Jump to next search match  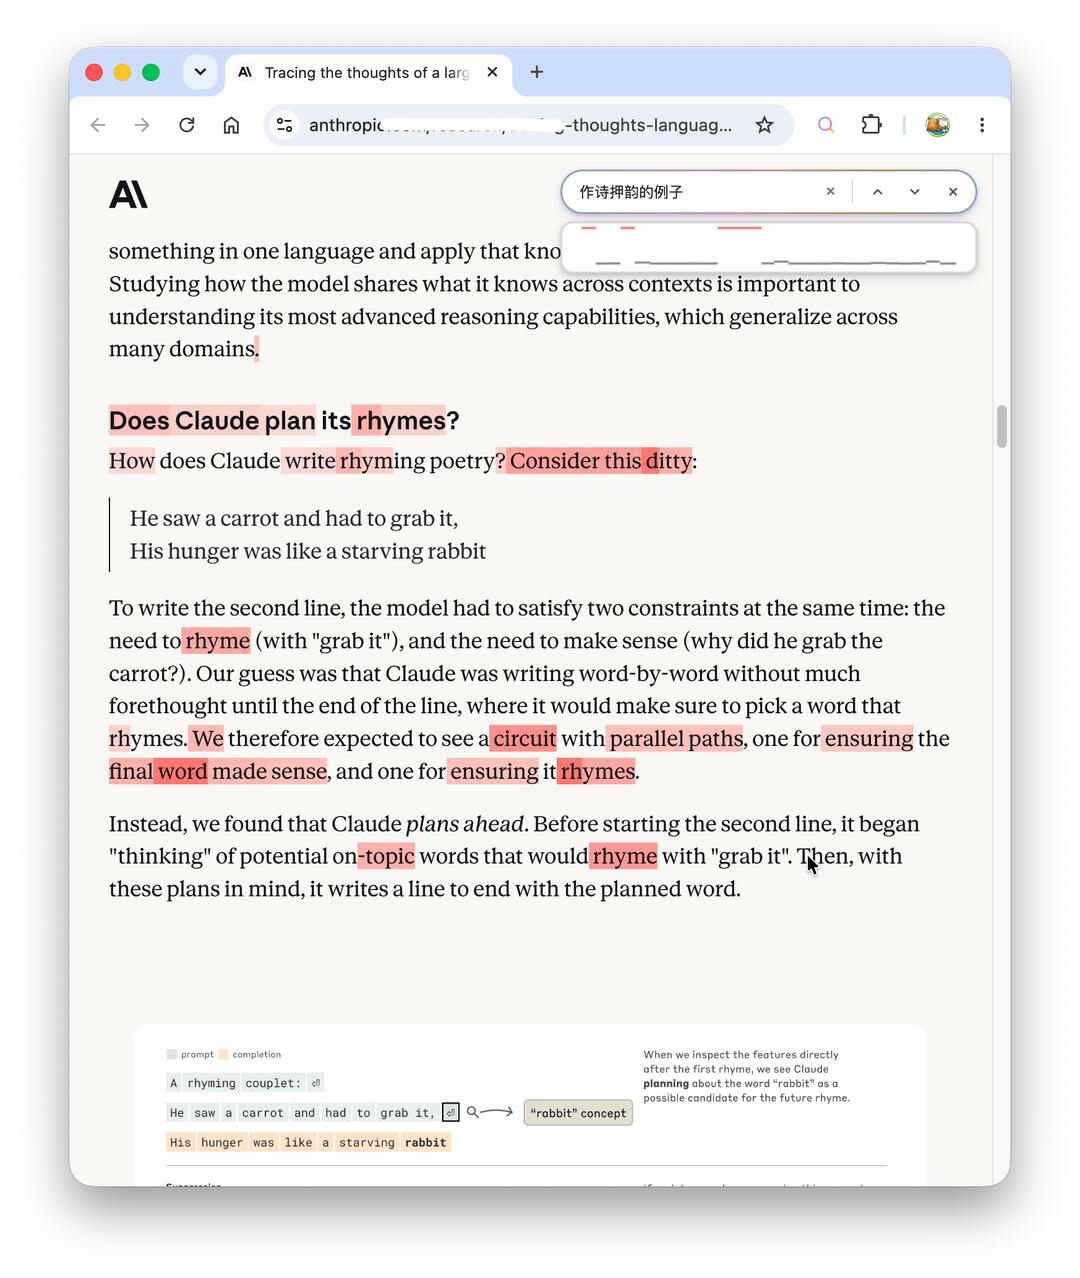(914, 192)
